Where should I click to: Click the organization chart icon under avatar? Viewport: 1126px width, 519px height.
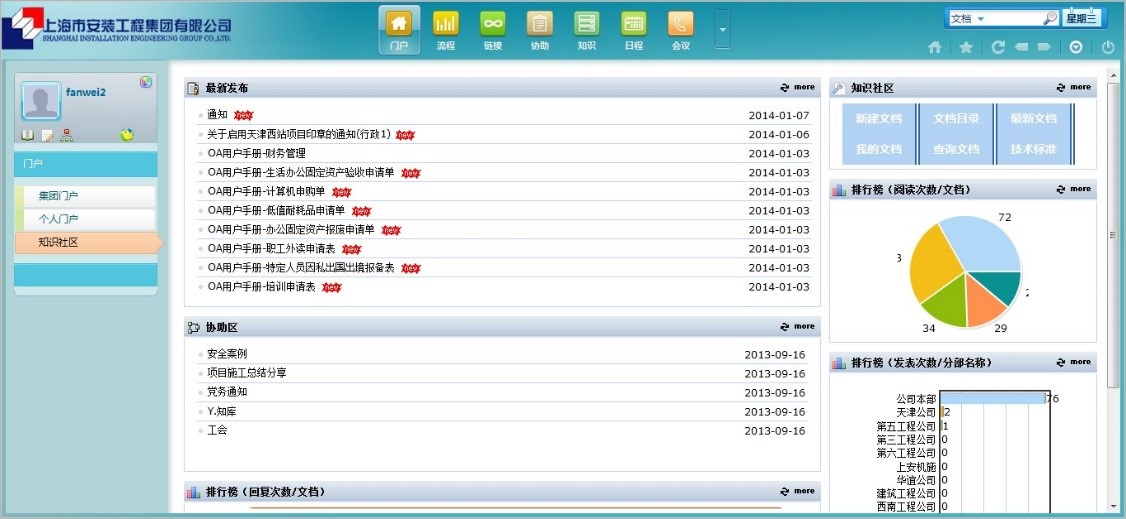pyautogui.click(x=67, y=135)
